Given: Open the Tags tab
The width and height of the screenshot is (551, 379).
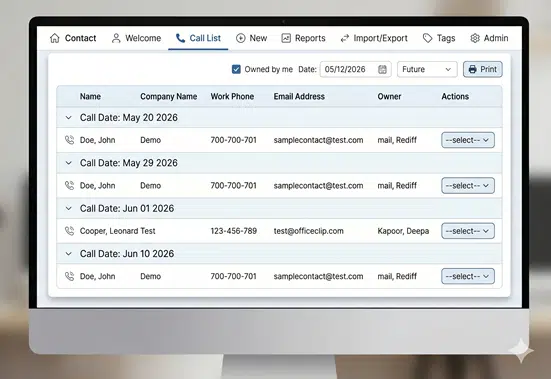Looking at the screenshot, I should click(439, 38).
